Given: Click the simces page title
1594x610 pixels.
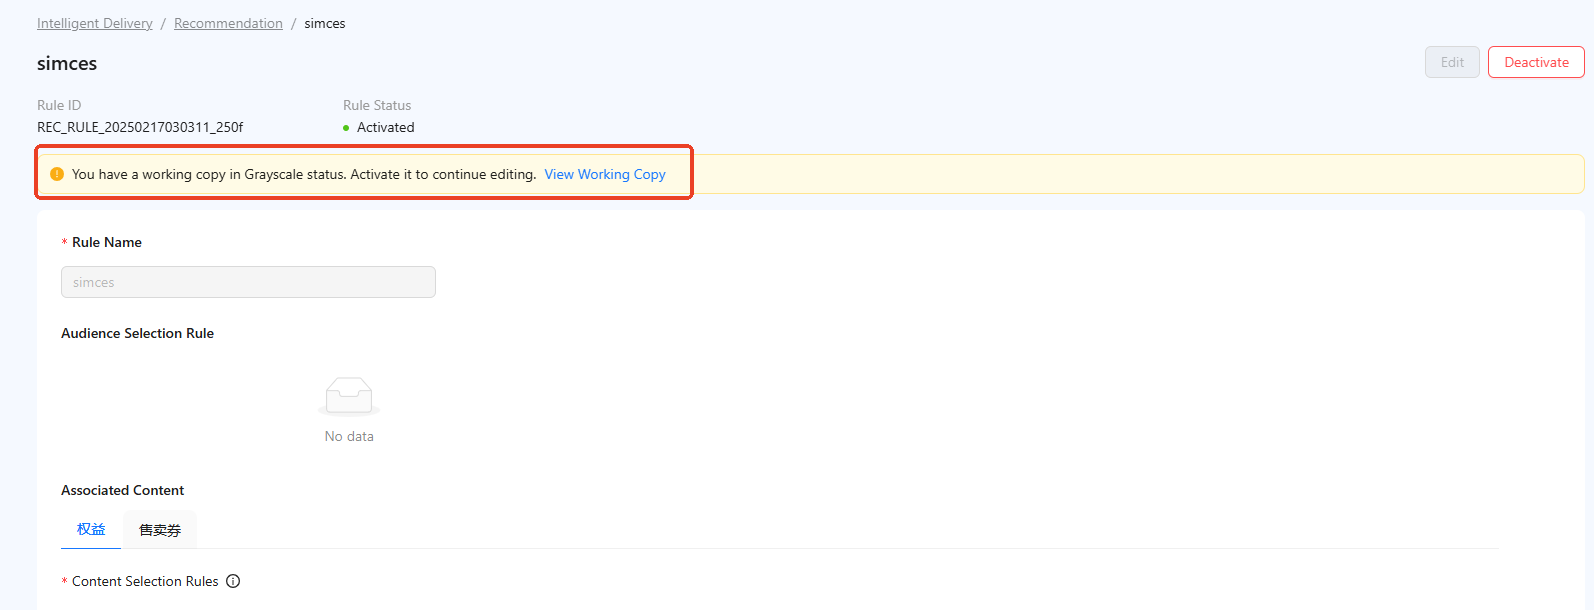Looking at the screenshot, I should pos(67,63).
